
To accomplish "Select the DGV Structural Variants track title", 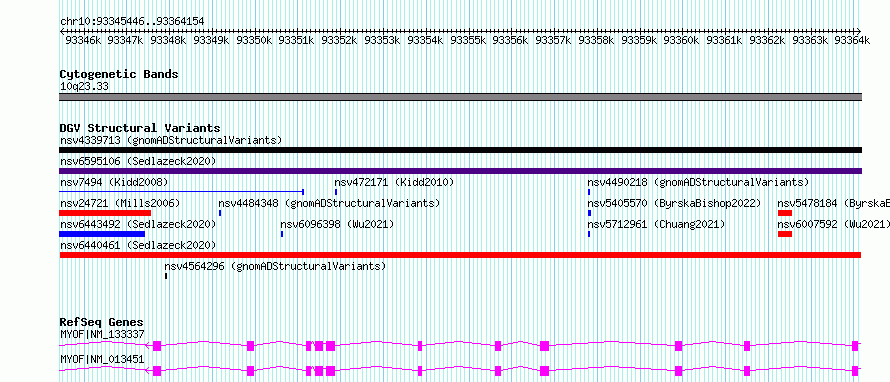I will click(140, 128).
